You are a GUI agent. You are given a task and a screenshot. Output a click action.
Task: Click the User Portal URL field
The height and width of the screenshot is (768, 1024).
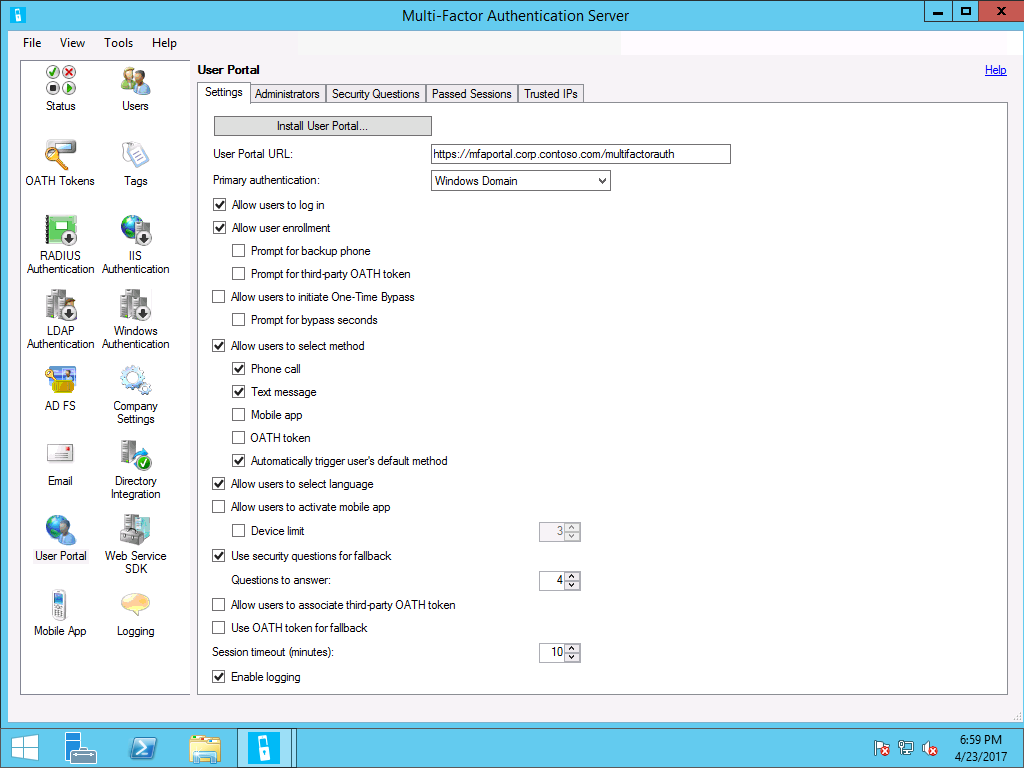pos(580,154)
